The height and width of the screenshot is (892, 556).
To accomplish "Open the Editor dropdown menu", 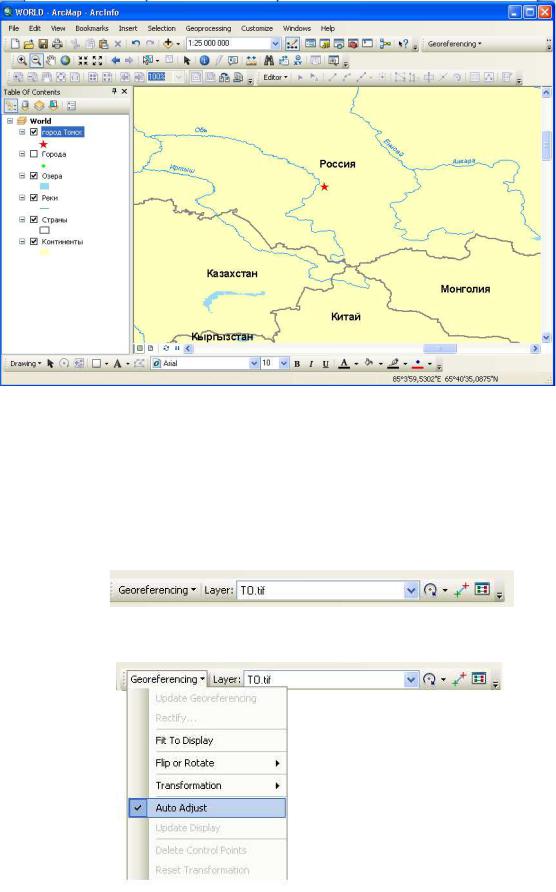I will [x=275, y=77].
